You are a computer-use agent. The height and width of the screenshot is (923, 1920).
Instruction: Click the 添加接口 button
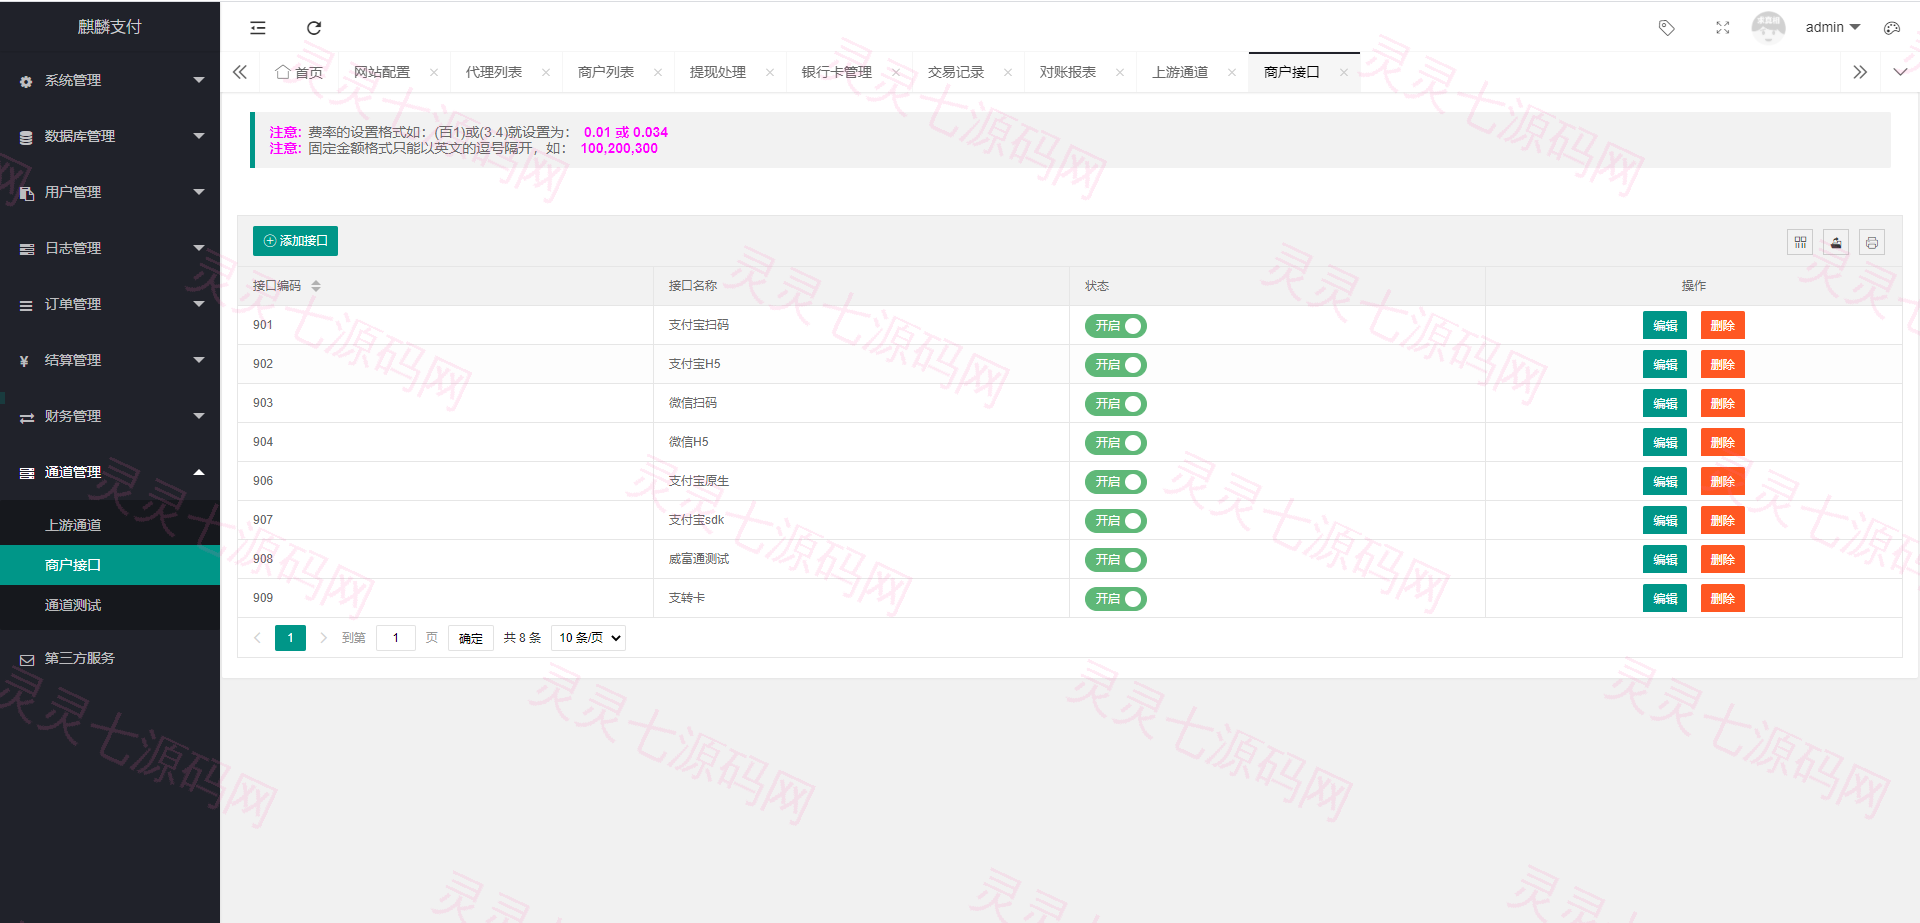click(295, 241)
